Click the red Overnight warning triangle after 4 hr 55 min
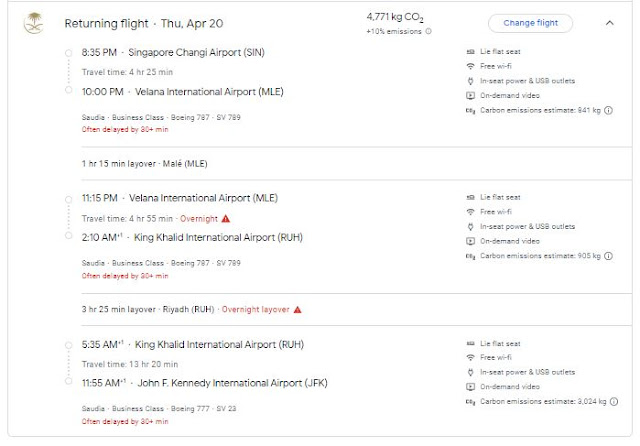The image size is (640, 446). pos(226,218)
